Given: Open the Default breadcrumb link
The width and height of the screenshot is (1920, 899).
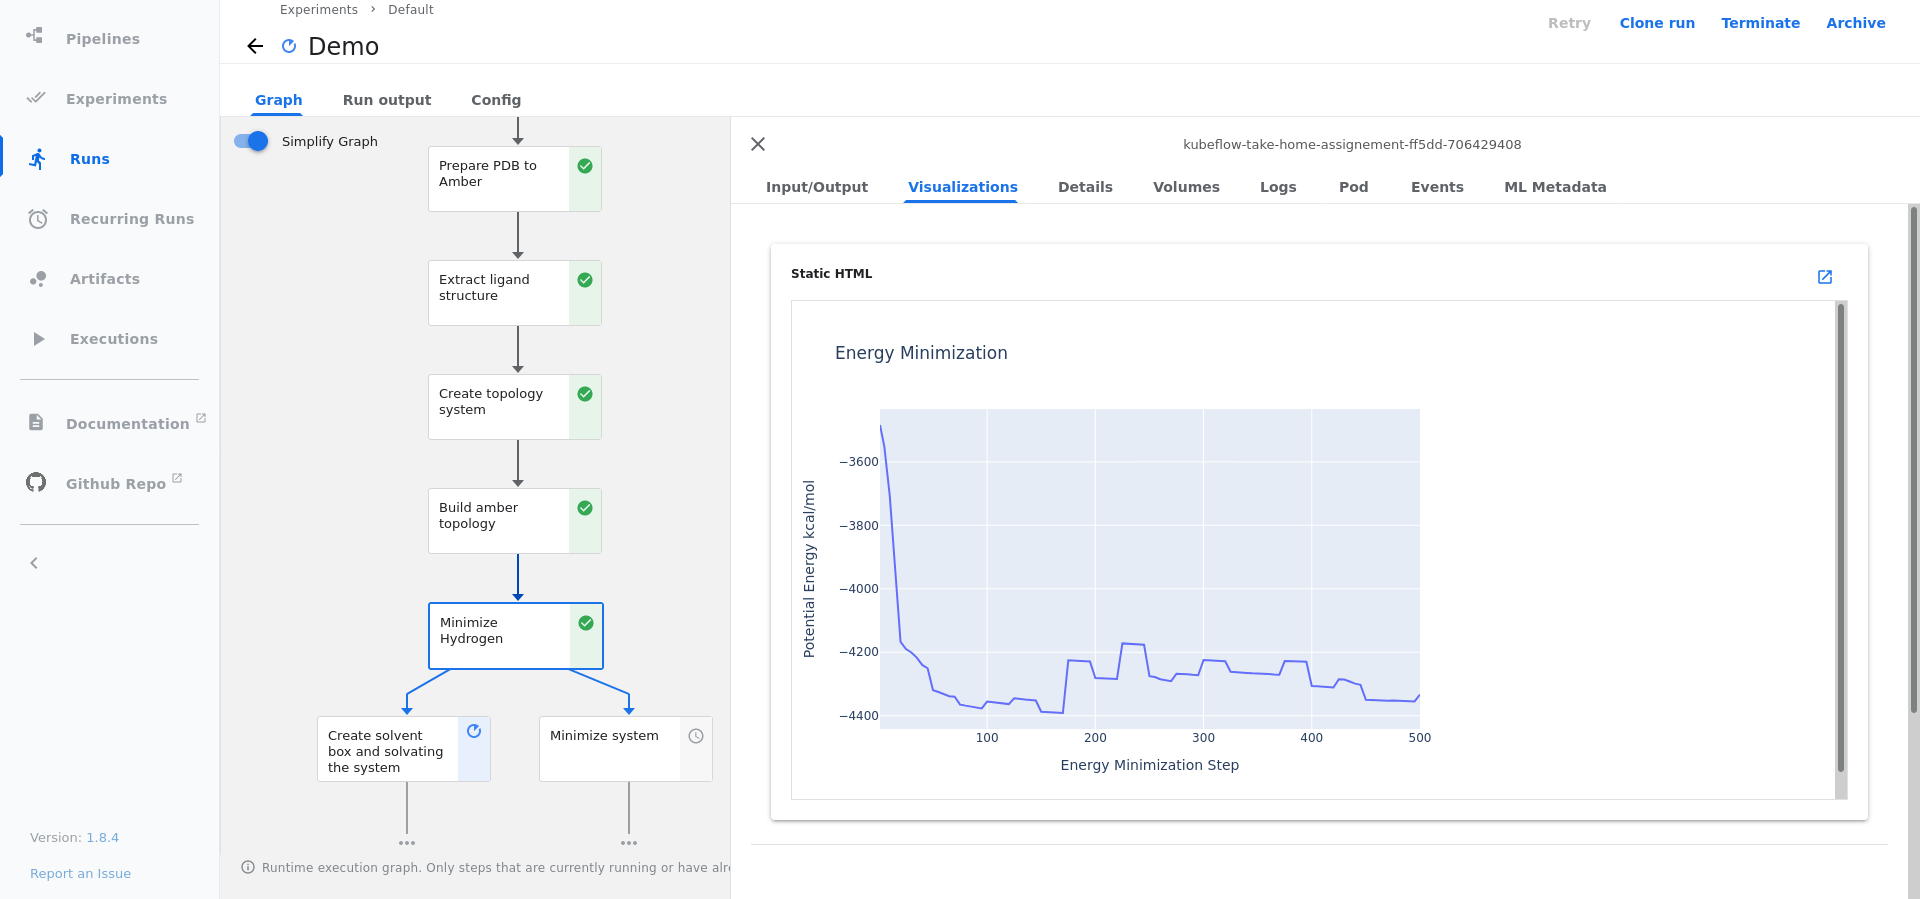Looking at the screenshot, I should [x=410, y=10].
